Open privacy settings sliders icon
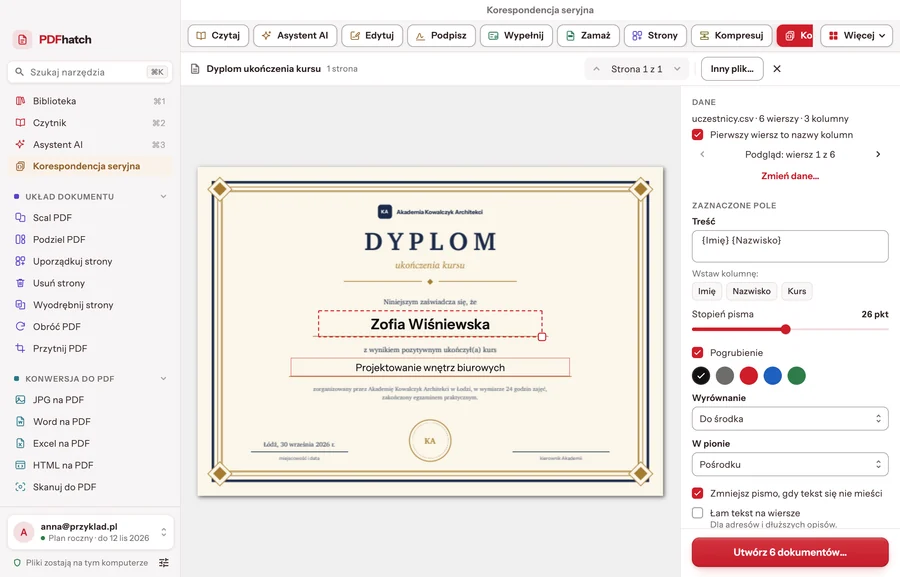 coord(164,563)
